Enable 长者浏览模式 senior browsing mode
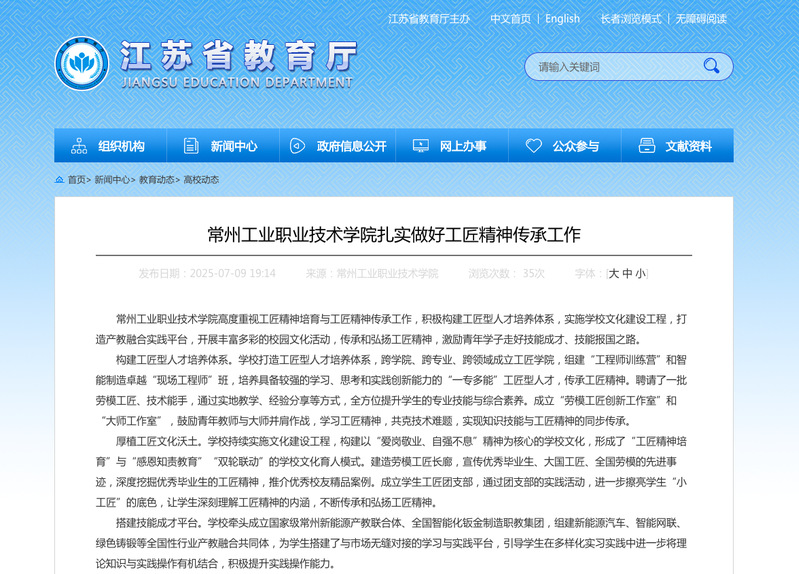Image resolution: width=799 pixels, height=574 pixels. (631, 19)
